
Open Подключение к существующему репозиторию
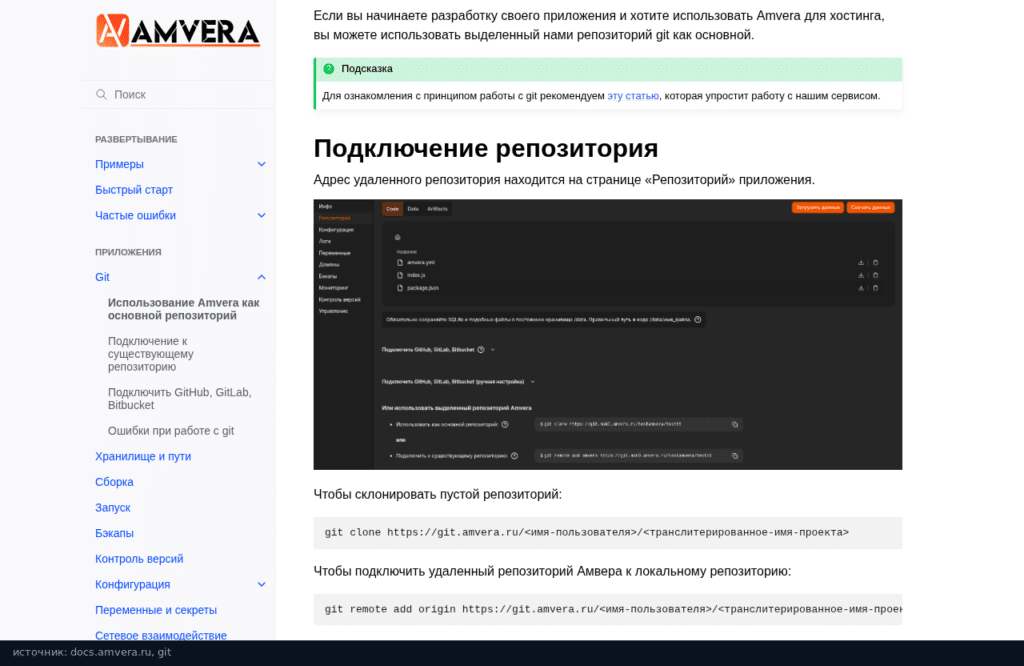(151, 354)
